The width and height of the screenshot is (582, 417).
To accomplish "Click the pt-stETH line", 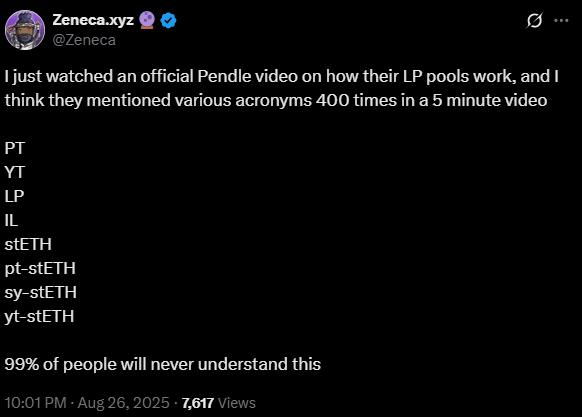I will pyautogui.click(x=40, y=268).
